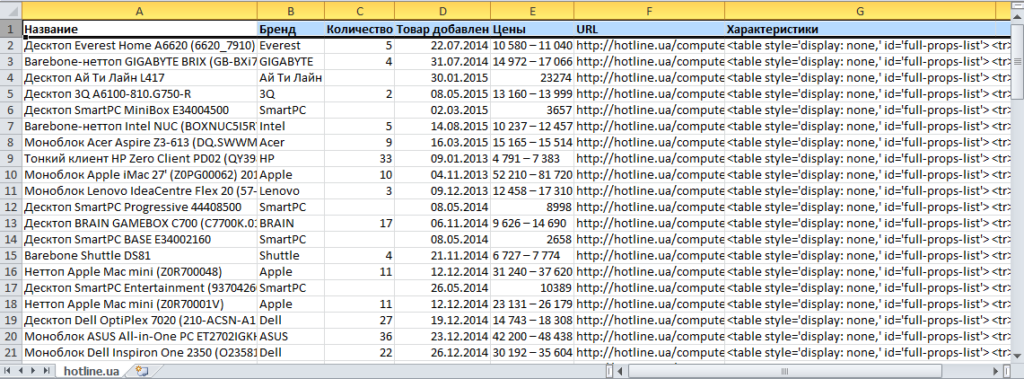
Task: Select column E header
Action: pyautogui.click(x=532, y=10)
